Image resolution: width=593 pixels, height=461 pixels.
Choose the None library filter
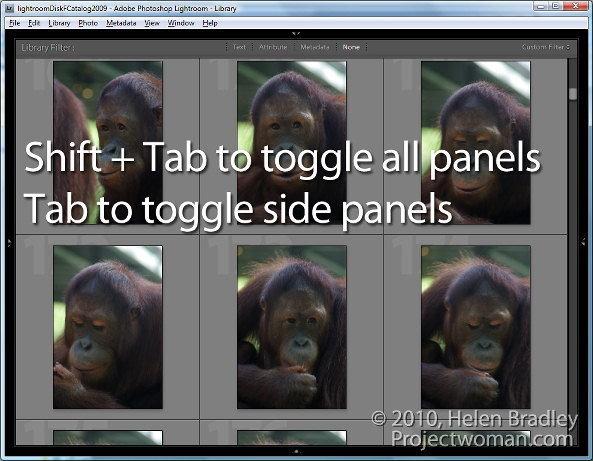351,47
